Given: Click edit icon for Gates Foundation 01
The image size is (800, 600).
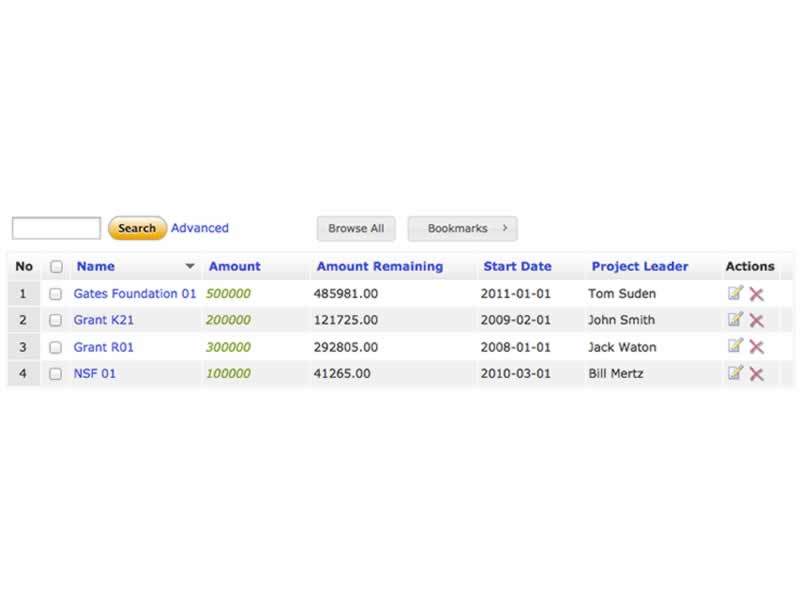Looking at the screenshot, I should pos(735,293).
